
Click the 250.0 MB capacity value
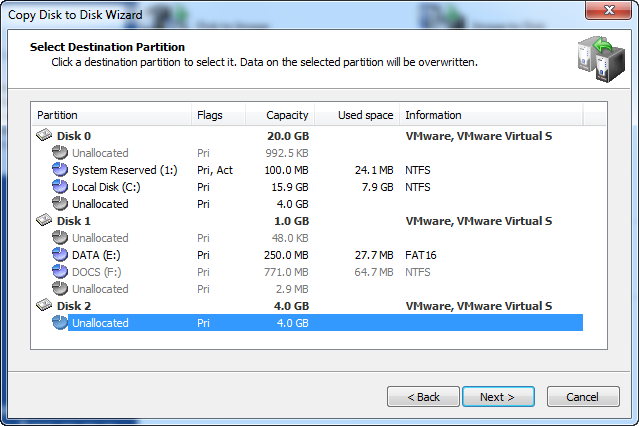[286, 255]
